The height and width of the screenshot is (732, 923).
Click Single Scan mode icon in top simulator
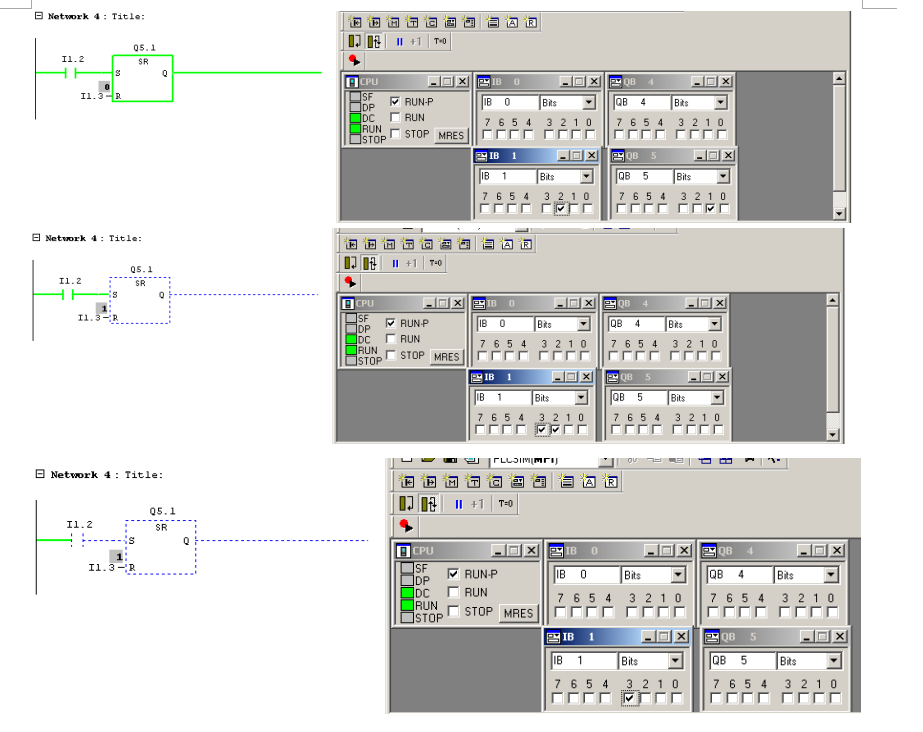[357, 41]
